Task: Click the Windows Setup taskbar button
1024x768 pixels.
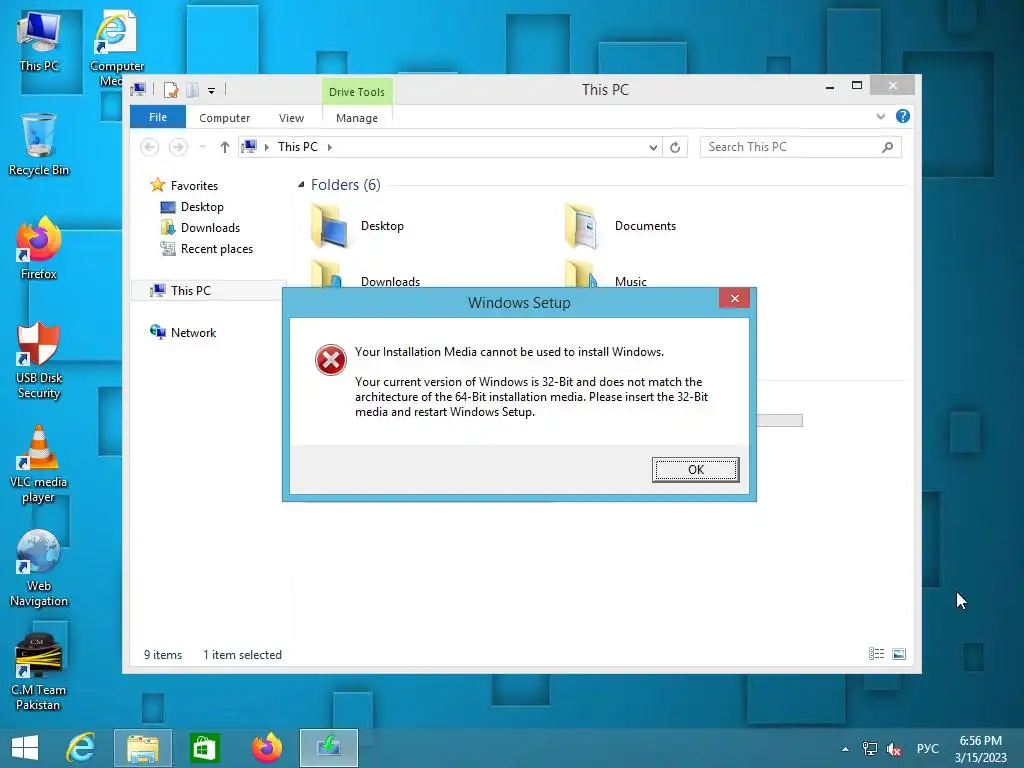Action: pyautogui.click(x=328, y=748)
